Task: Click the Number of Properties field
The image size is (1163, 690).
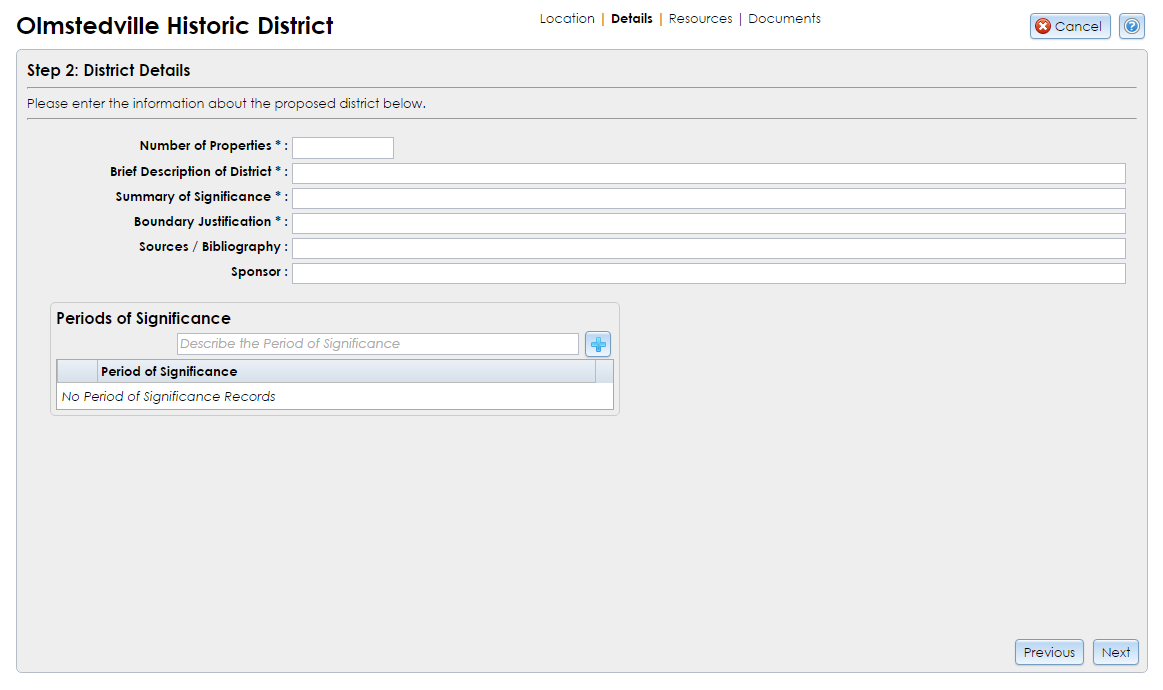Action: (343, 147)
